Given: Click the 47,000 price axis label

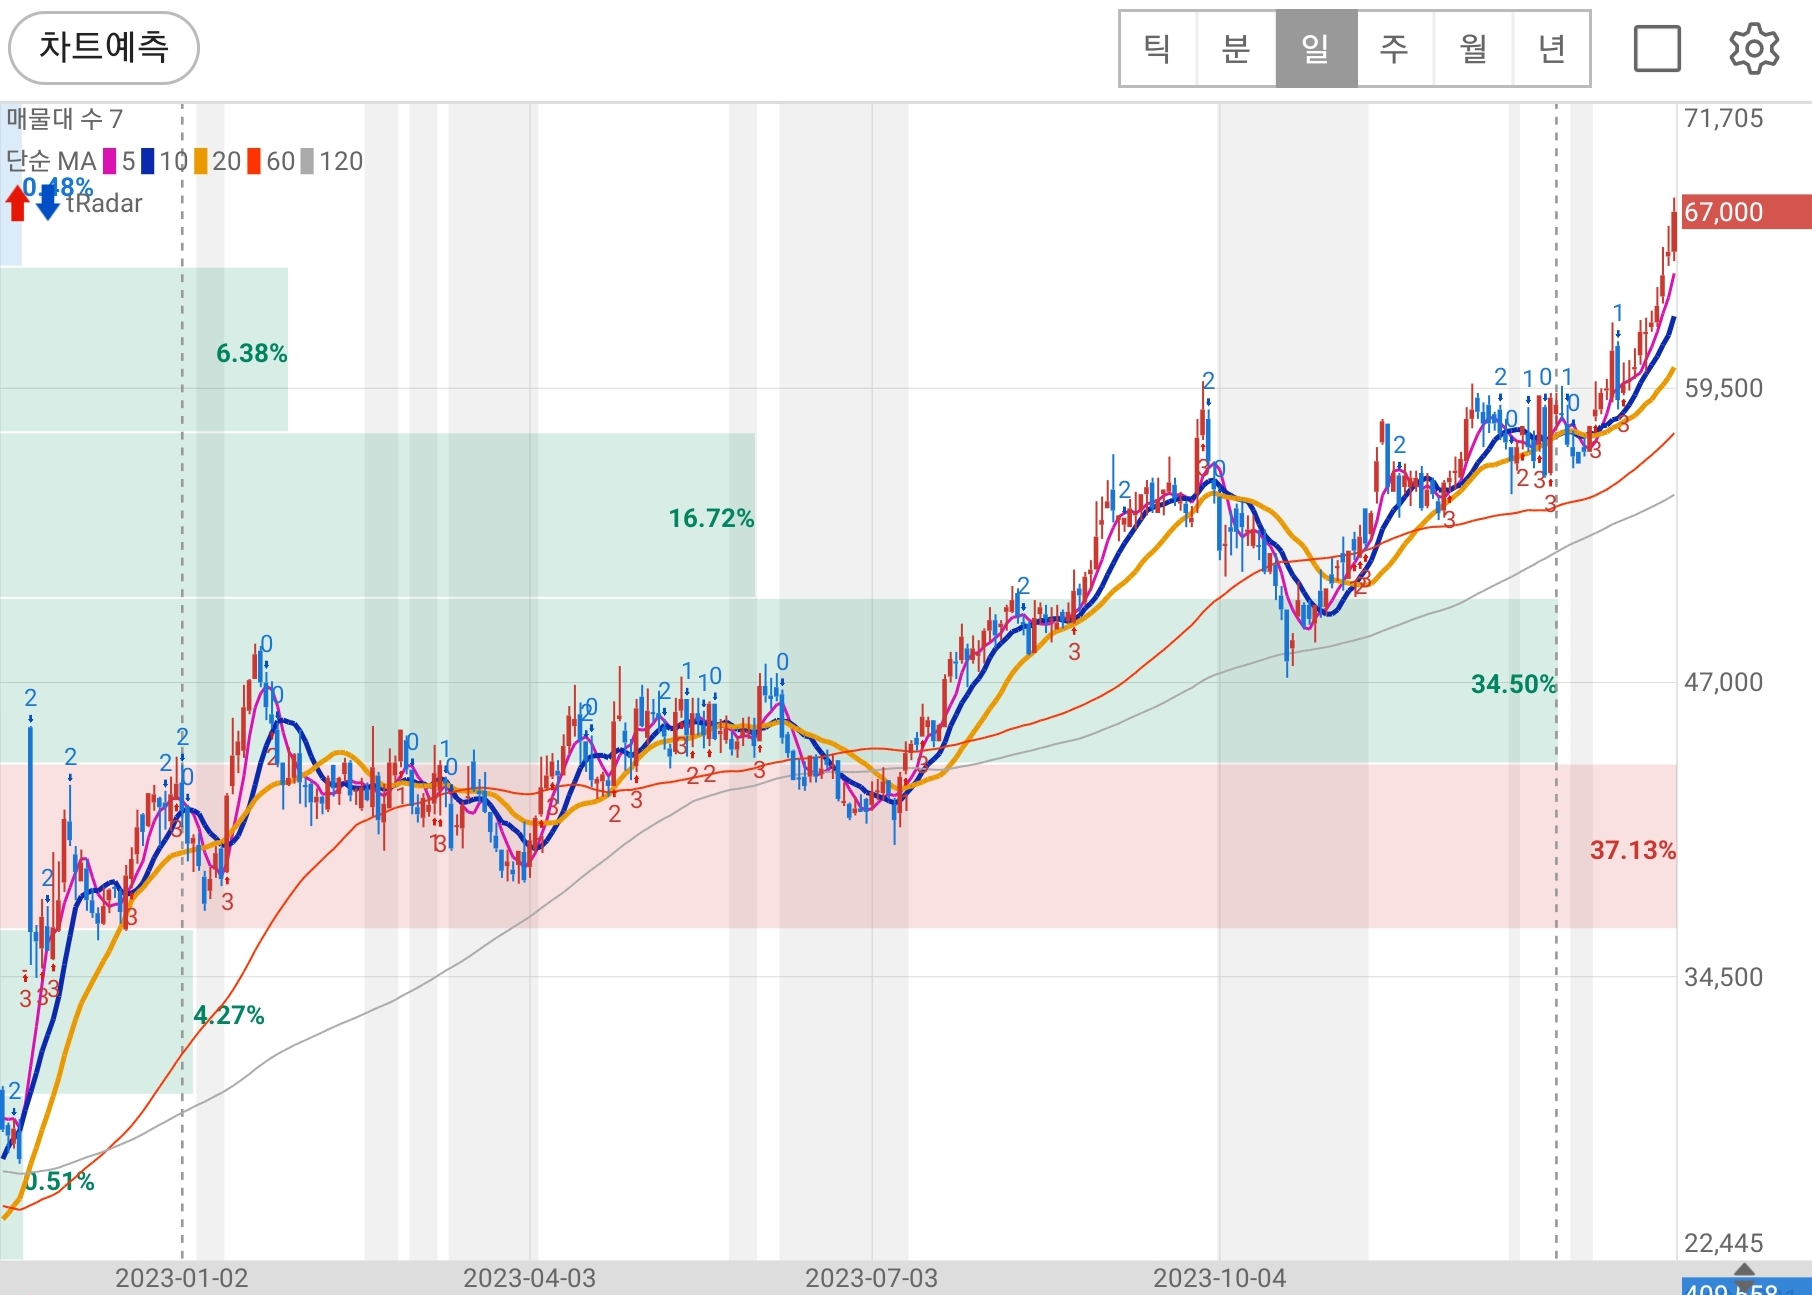Looking at the screenshot, I should tap(1724, 682).
